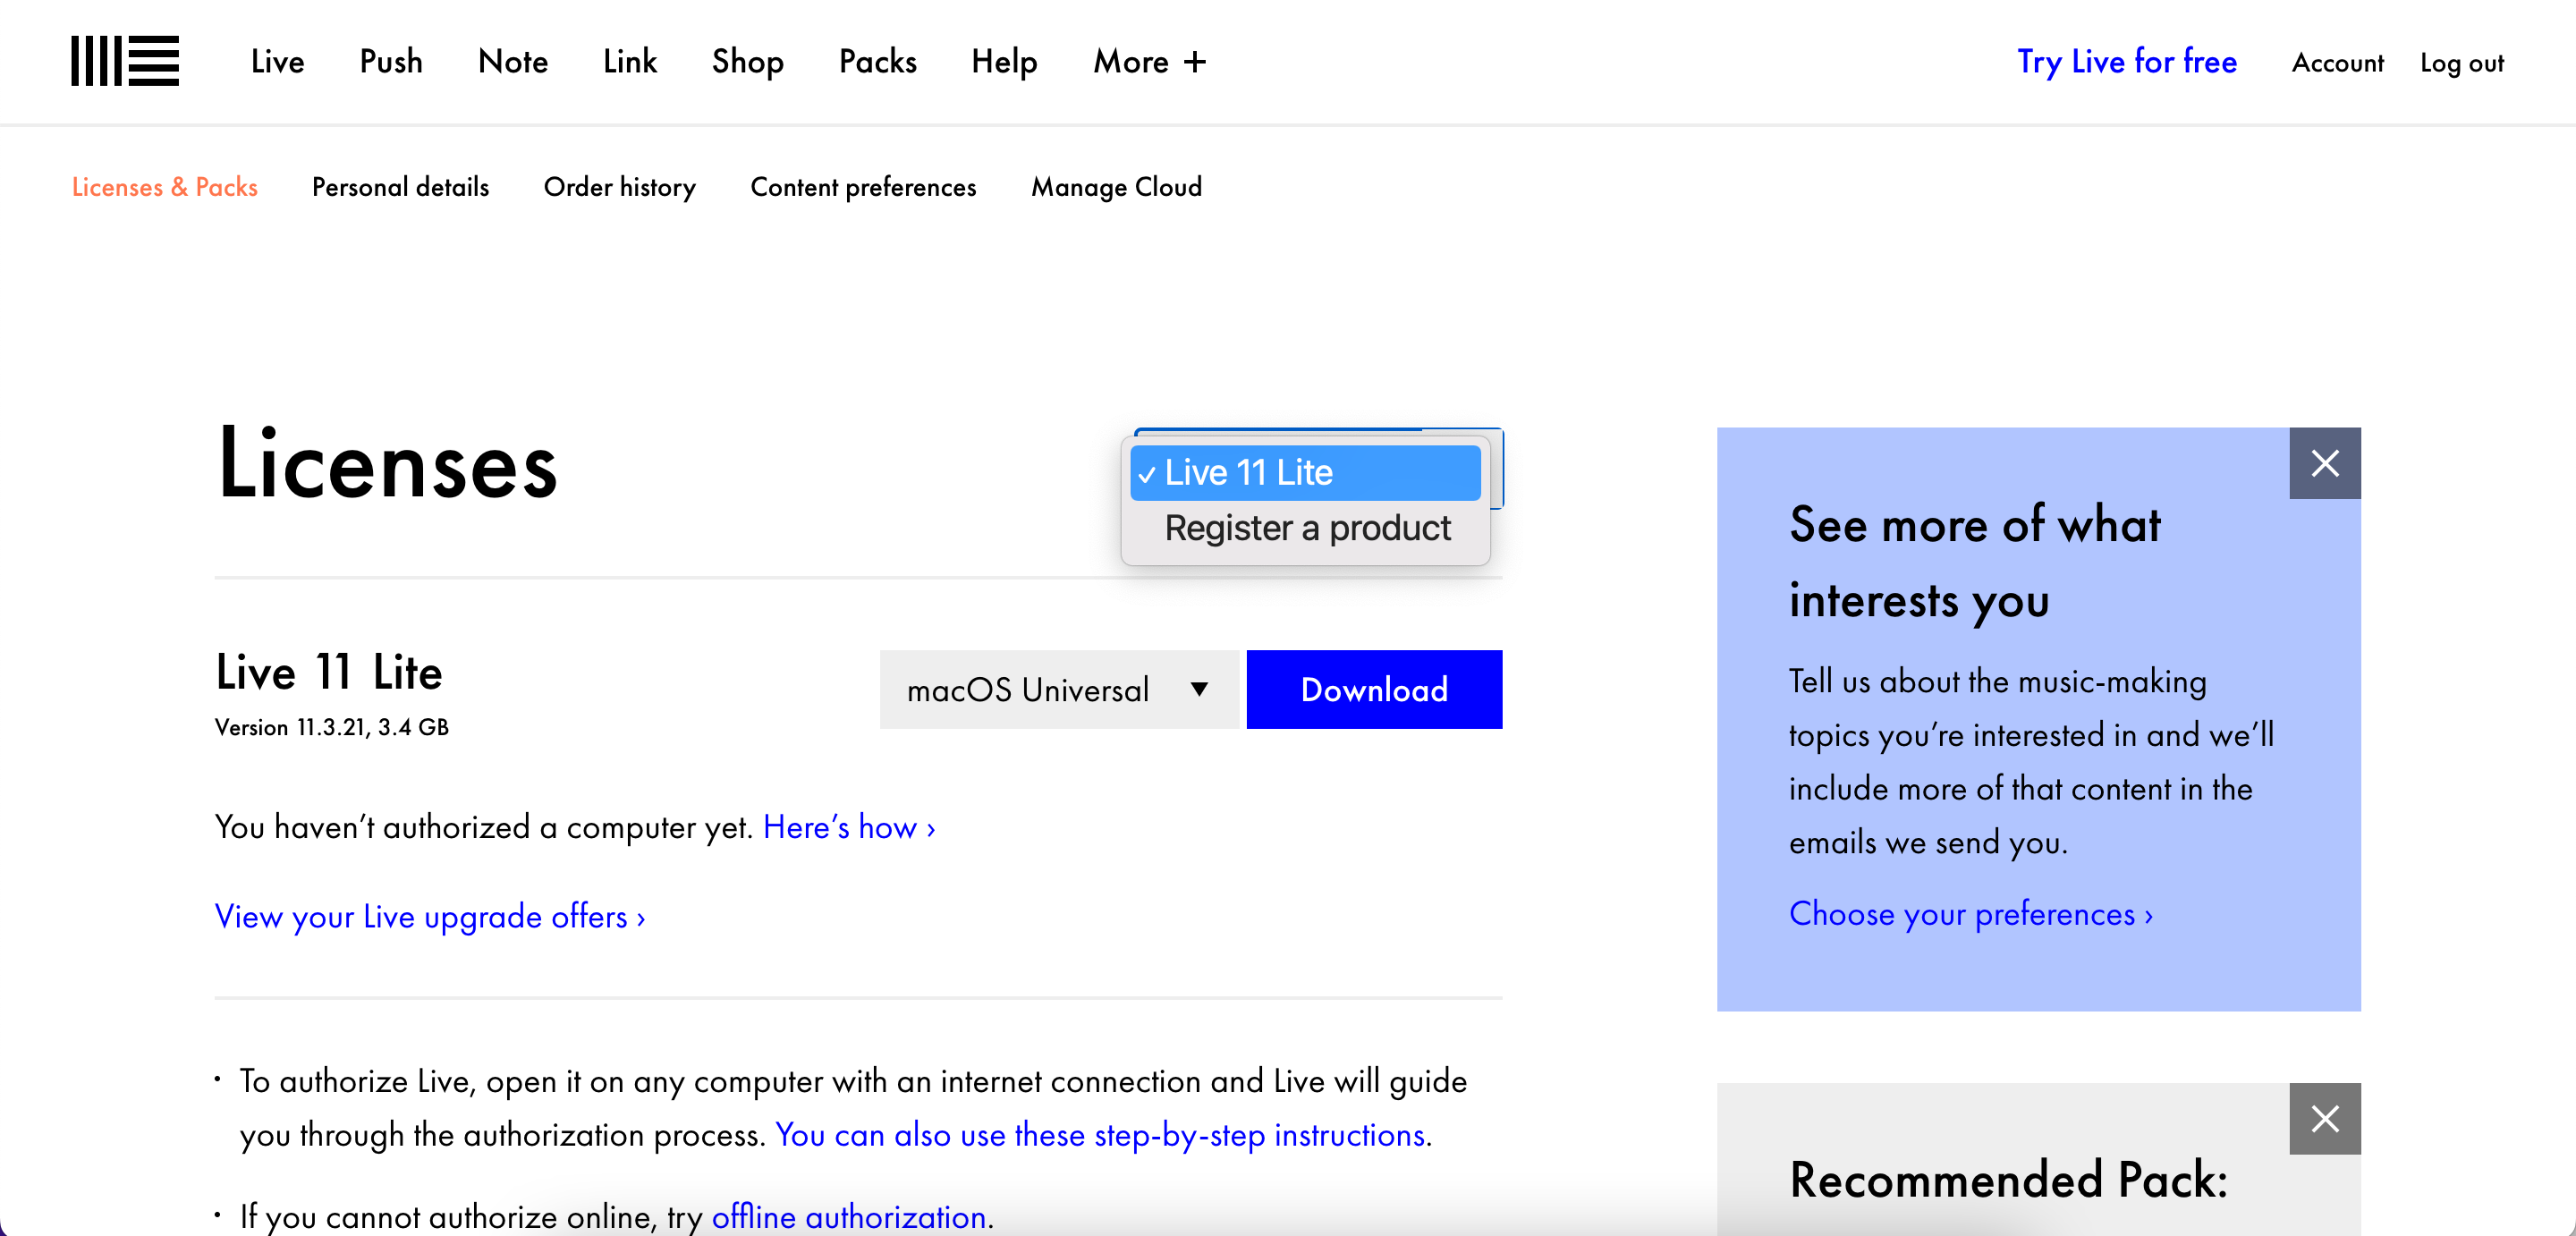Click the Ableton logo icon
This screenshot has width=2576, height=1236.
(x=125, y=61)
